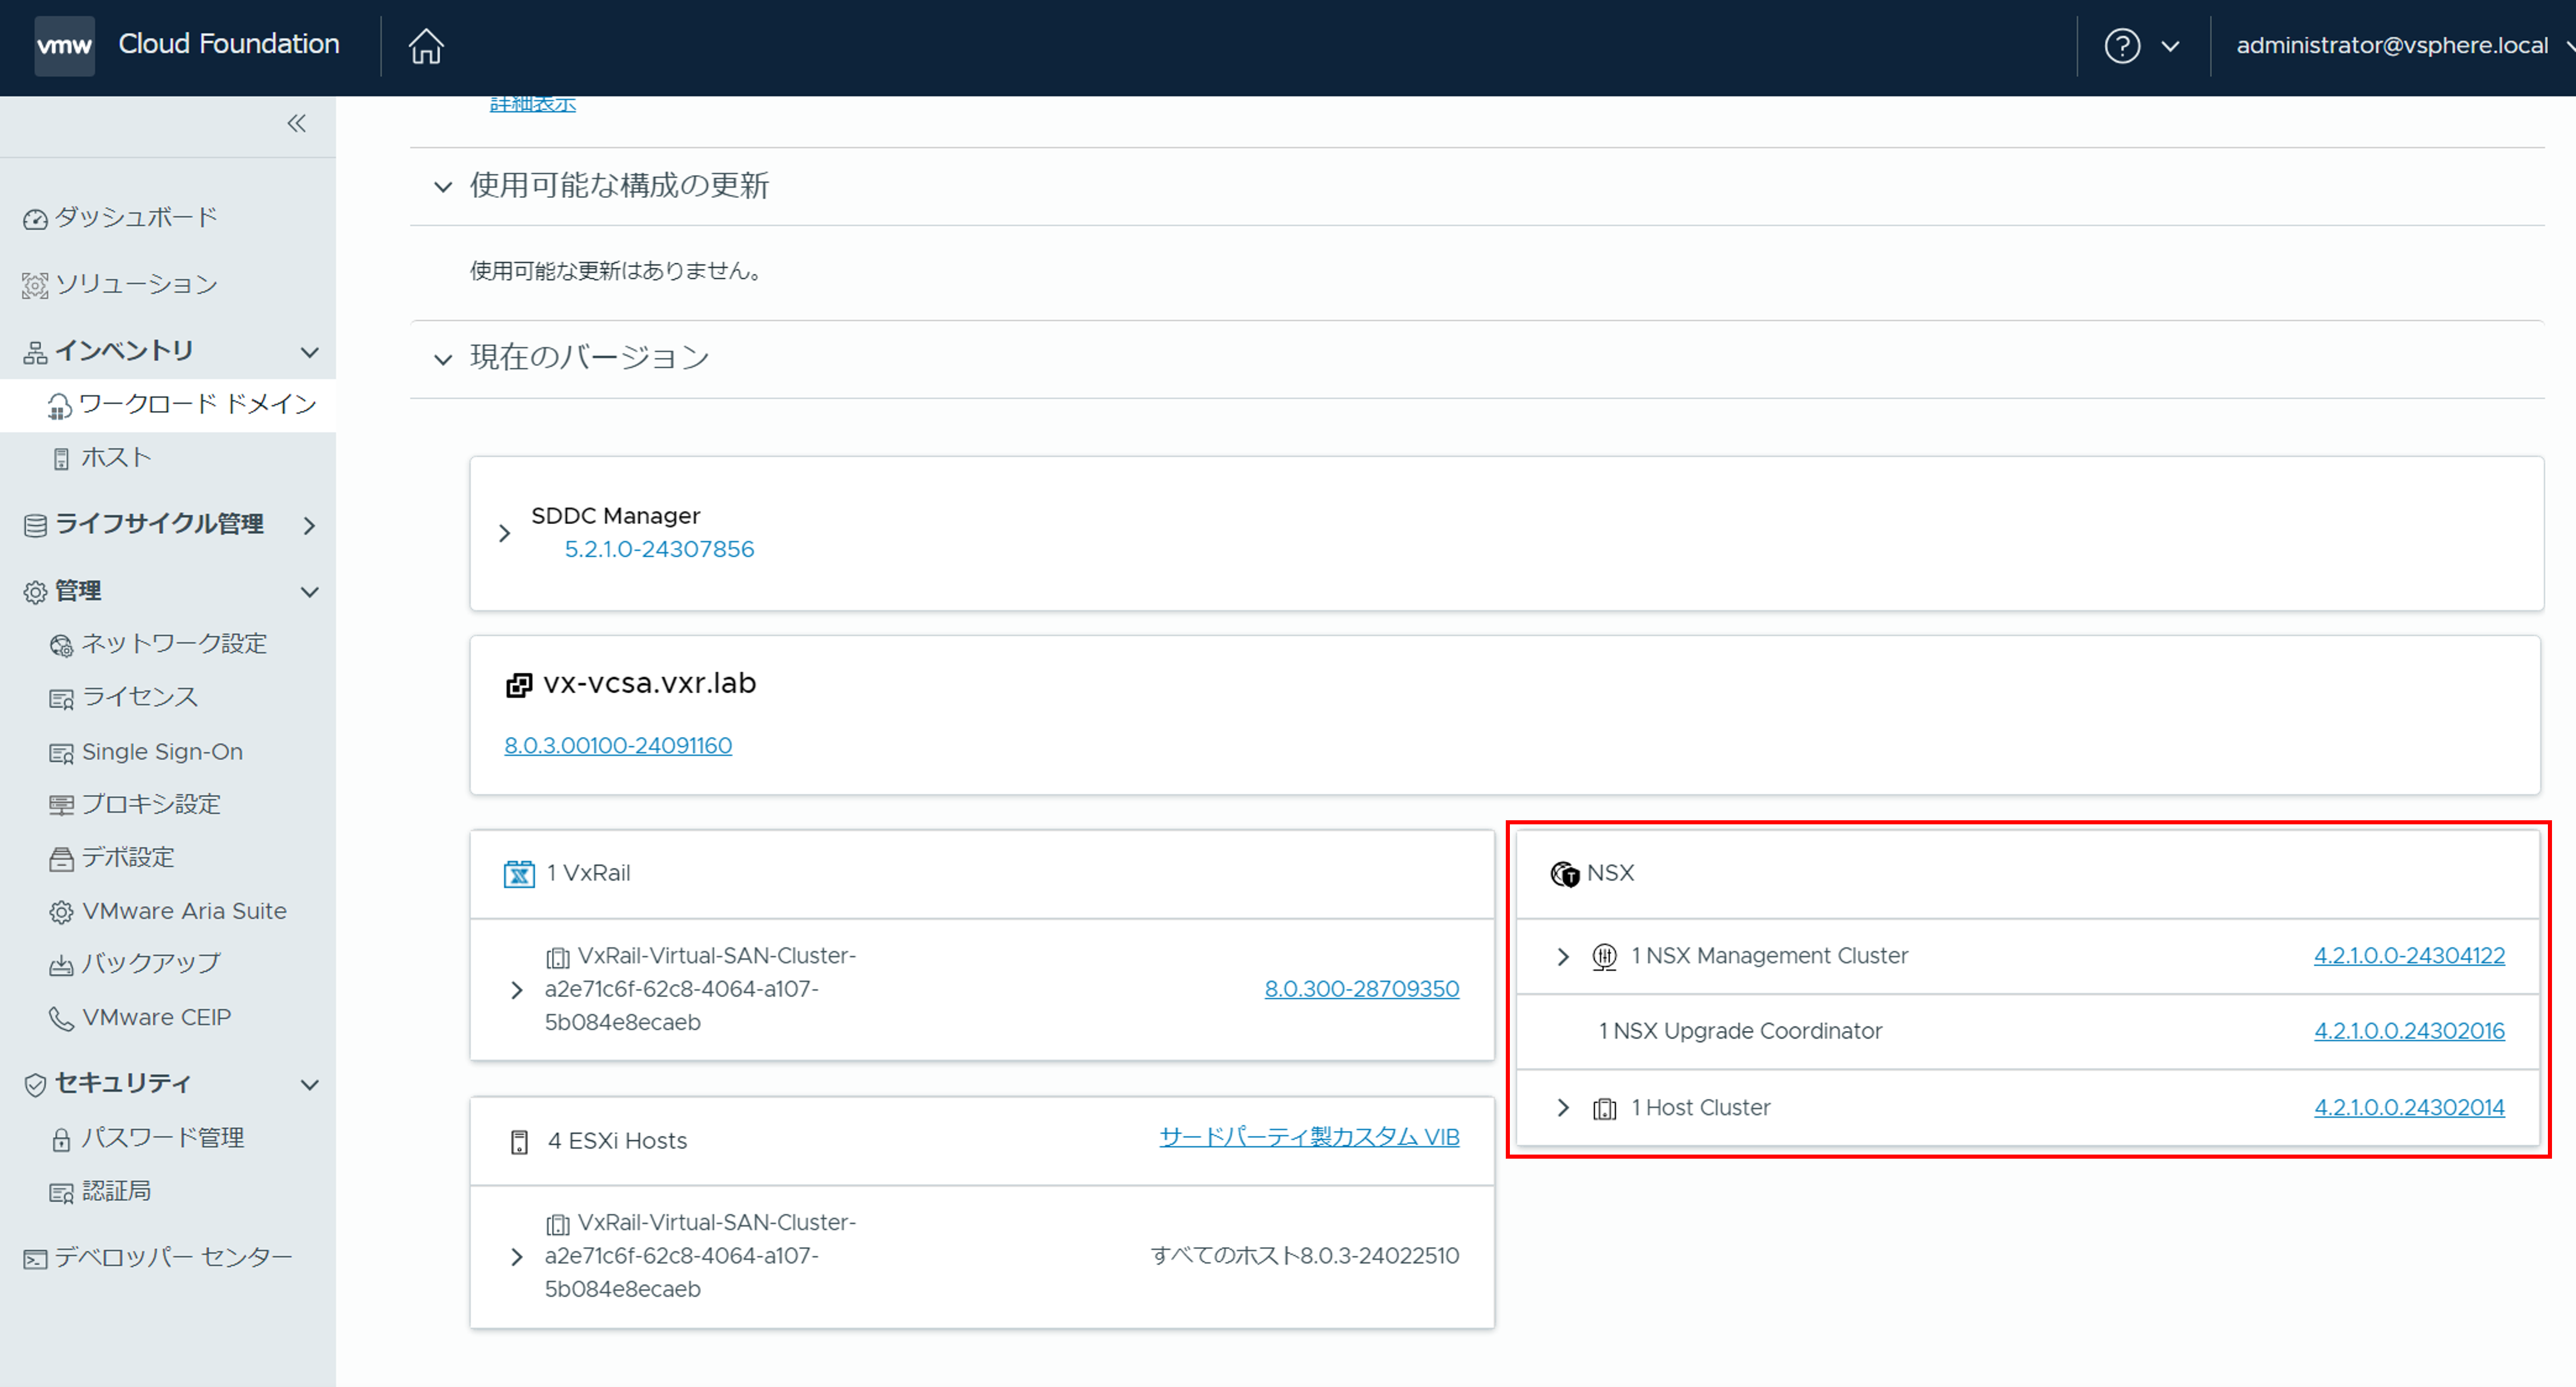The height and width of the screenshot is (1387, 2576).
Task: Open the help dropdown arrow
Action: coord(2170,46)
